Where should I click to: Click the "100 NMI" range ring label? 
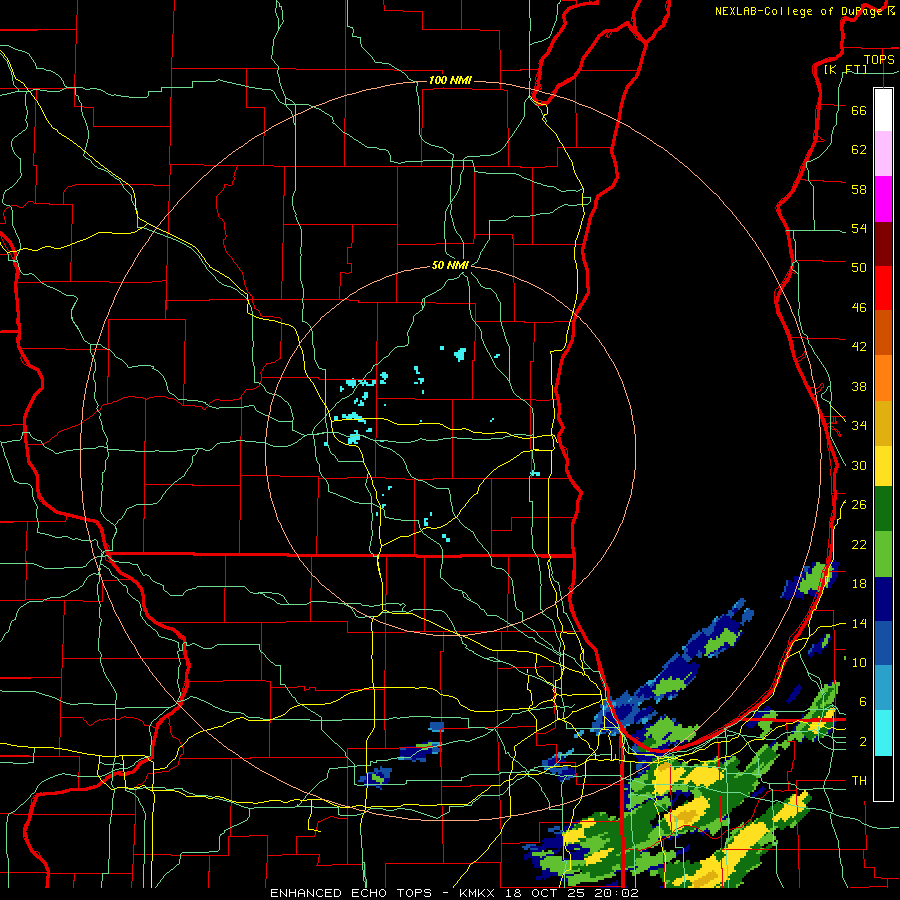tap(450, 80)
